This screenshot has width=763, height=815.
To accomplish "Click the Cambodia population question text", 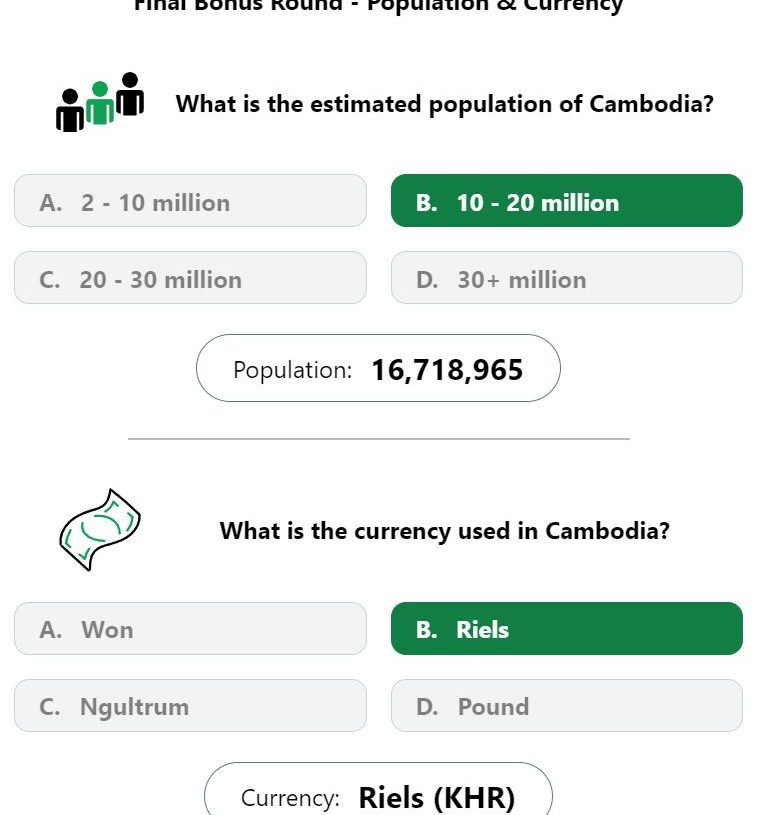I will click(x=445, y=104).
